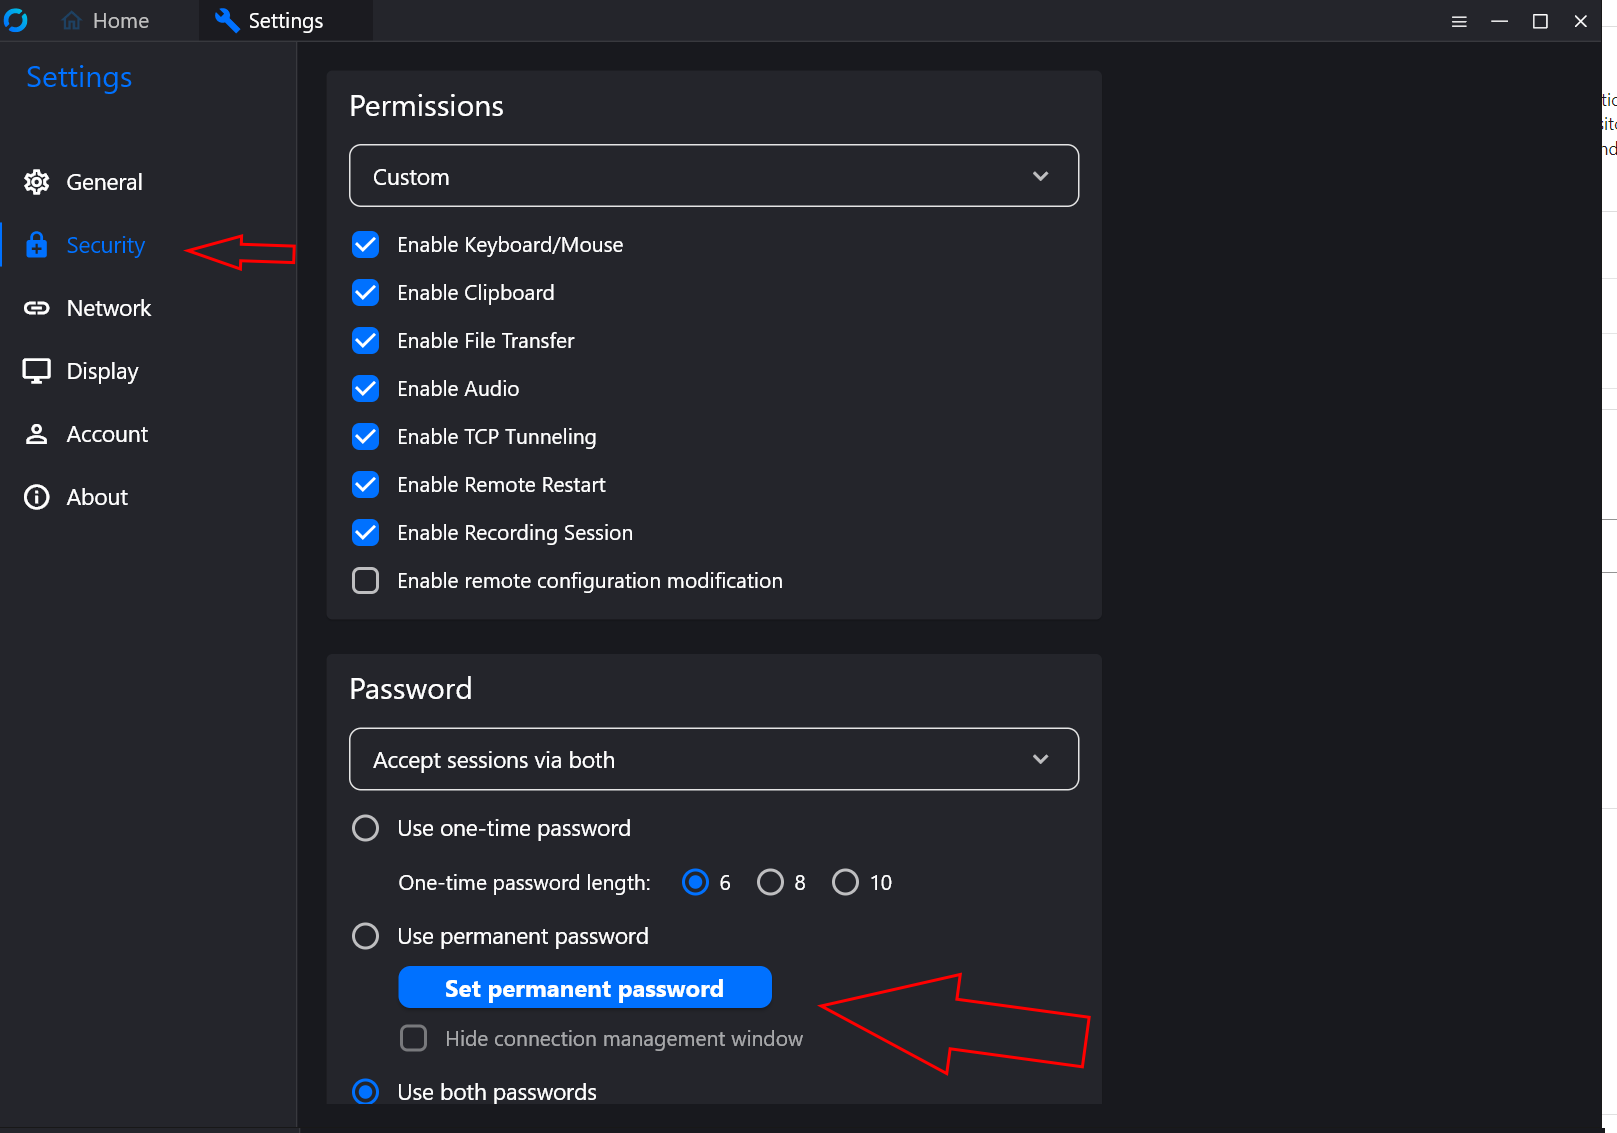Open the hamburger menu at top right
The height and width of the screenshot is (1133, 1617).
point(1459,20)
